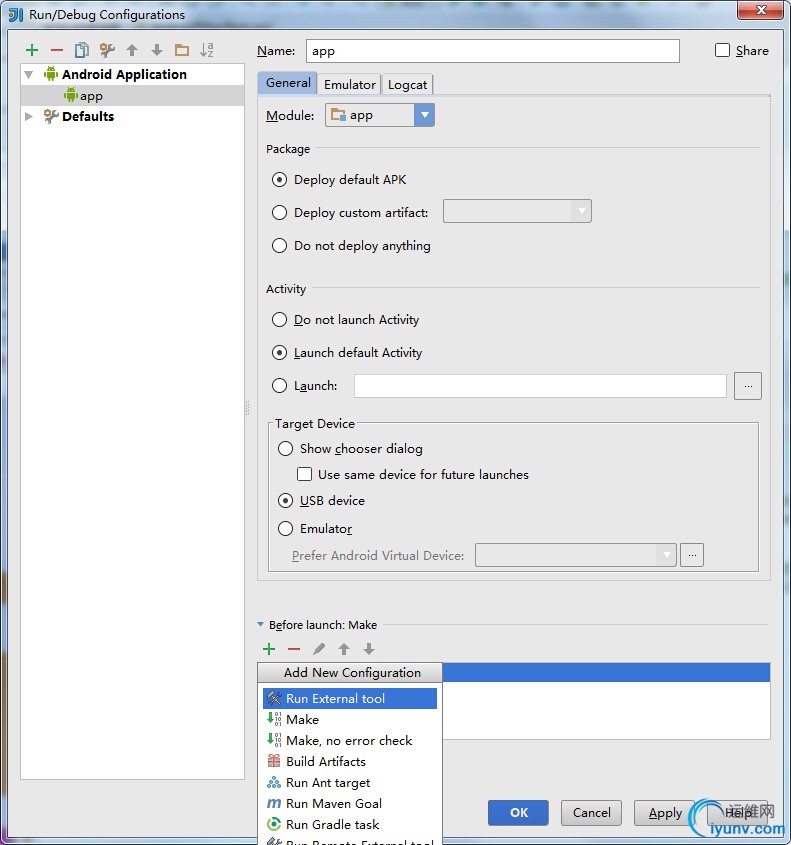Sort configurations alphabetically
The width and height of the screenshot is (791, 845).
207,50
